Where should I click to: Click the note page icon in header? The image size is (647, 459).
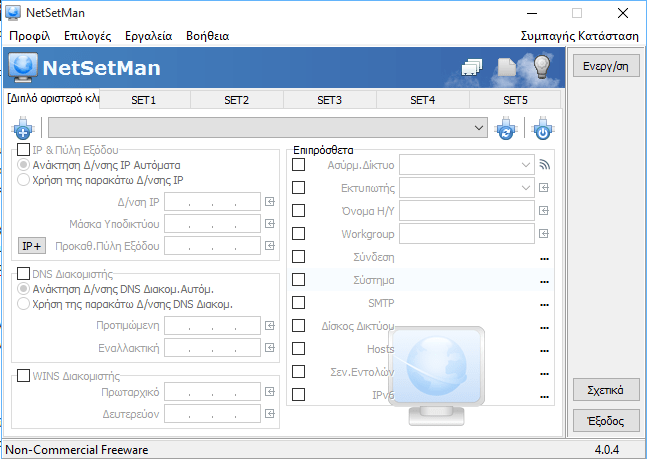(x=507, y=67)
